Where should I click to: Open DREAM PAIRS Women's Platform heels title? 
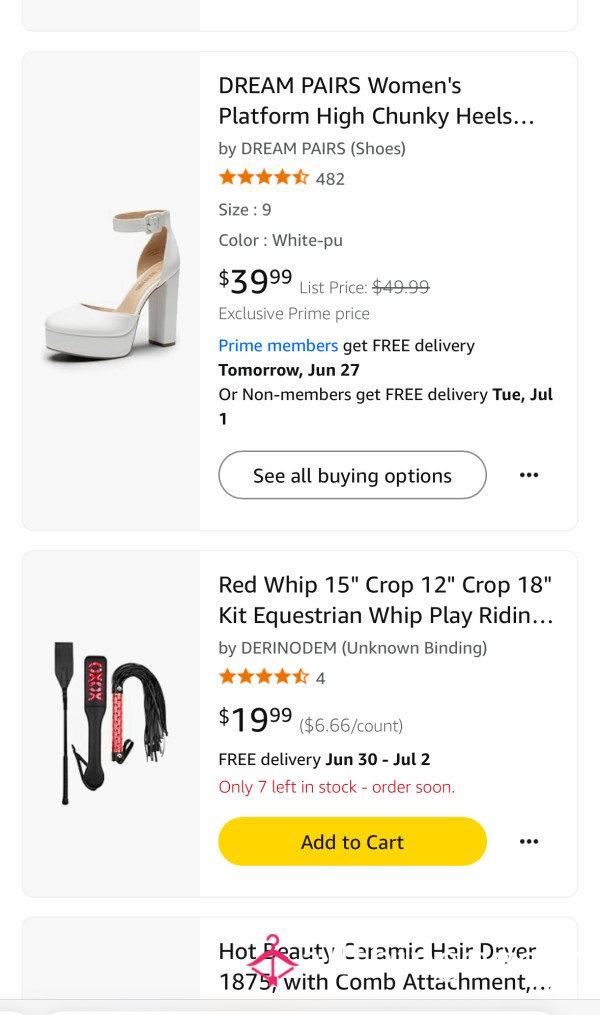377,101
